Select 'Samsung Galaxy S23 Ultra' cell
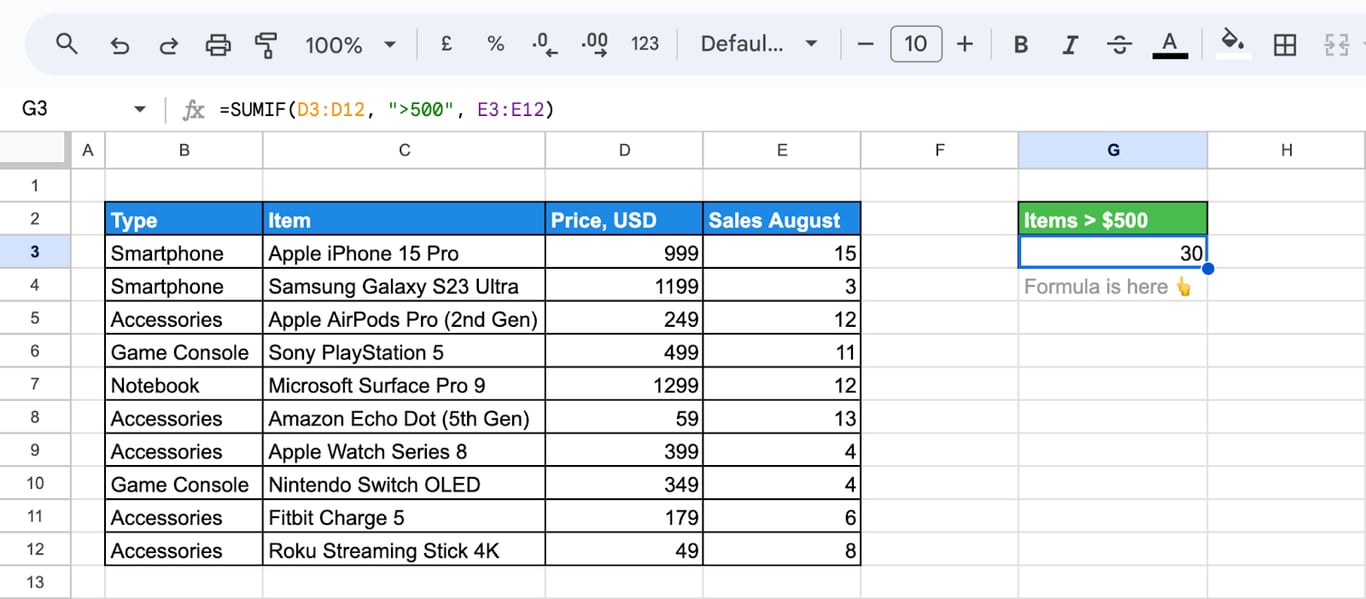The width and height of the screenshot is (1366, 599). 404,286
